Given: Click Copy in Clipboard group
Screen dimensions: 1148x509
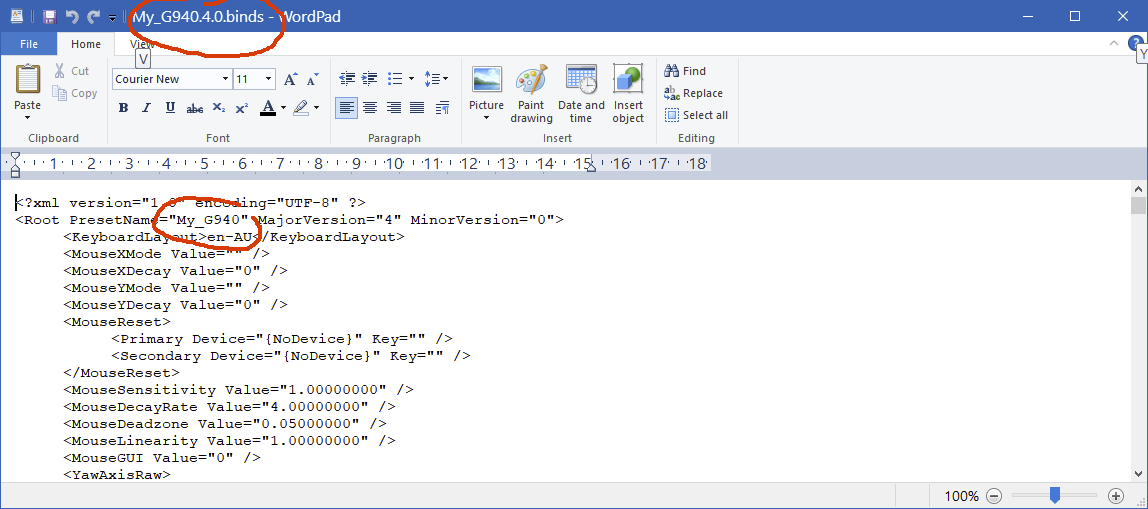Looking at the screenshot, I should [75, 93].
